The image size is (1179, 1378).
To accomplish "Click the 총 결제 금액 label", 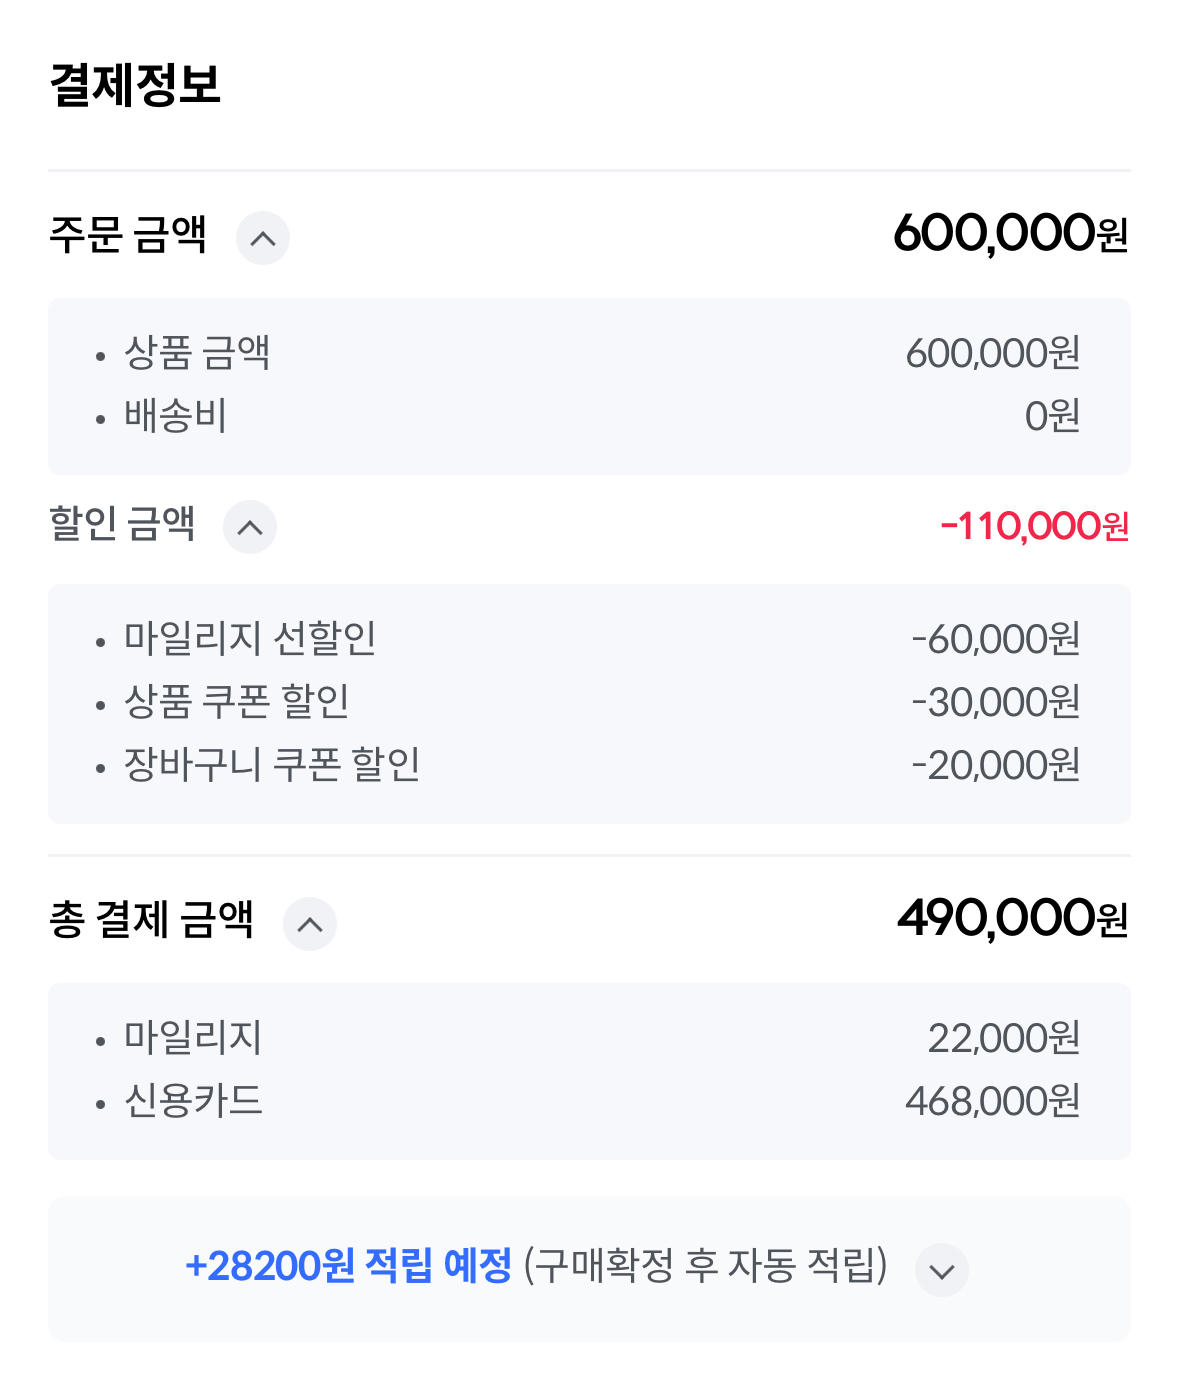I will point(151,920).
